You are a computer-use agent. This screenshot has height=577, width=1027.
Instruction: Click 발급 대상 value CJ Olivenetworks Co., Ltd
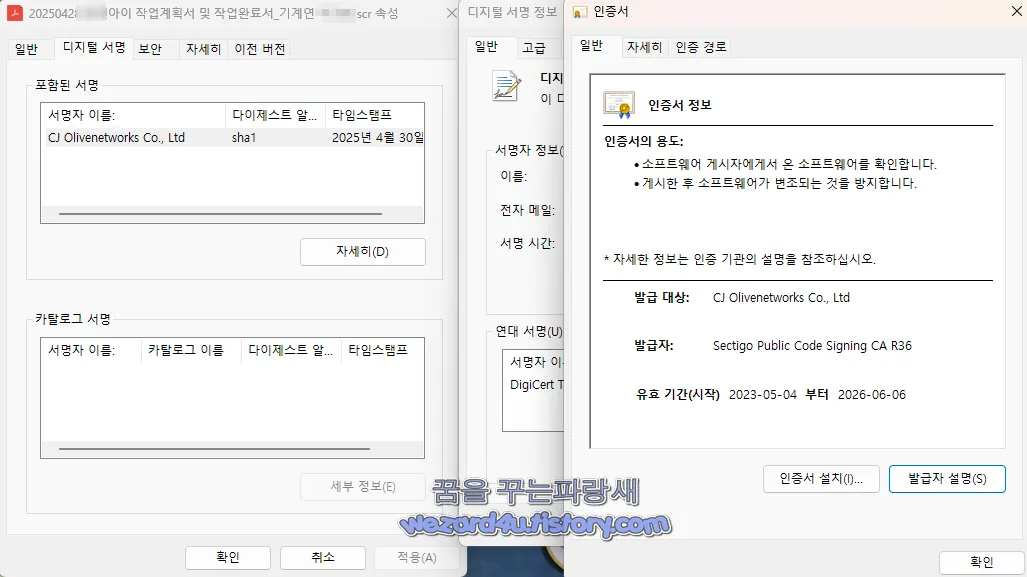pyautogui.click(x=781, y=297)
